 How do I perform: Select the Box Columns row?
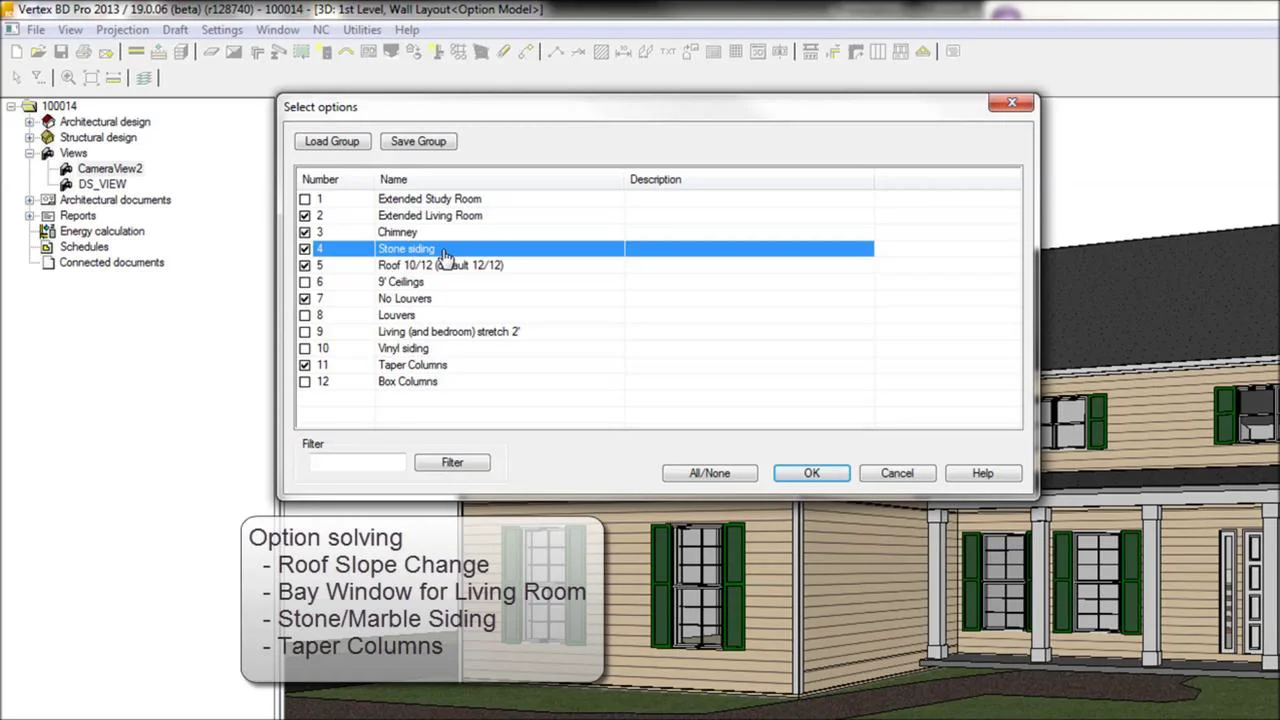tap(585, 382)
